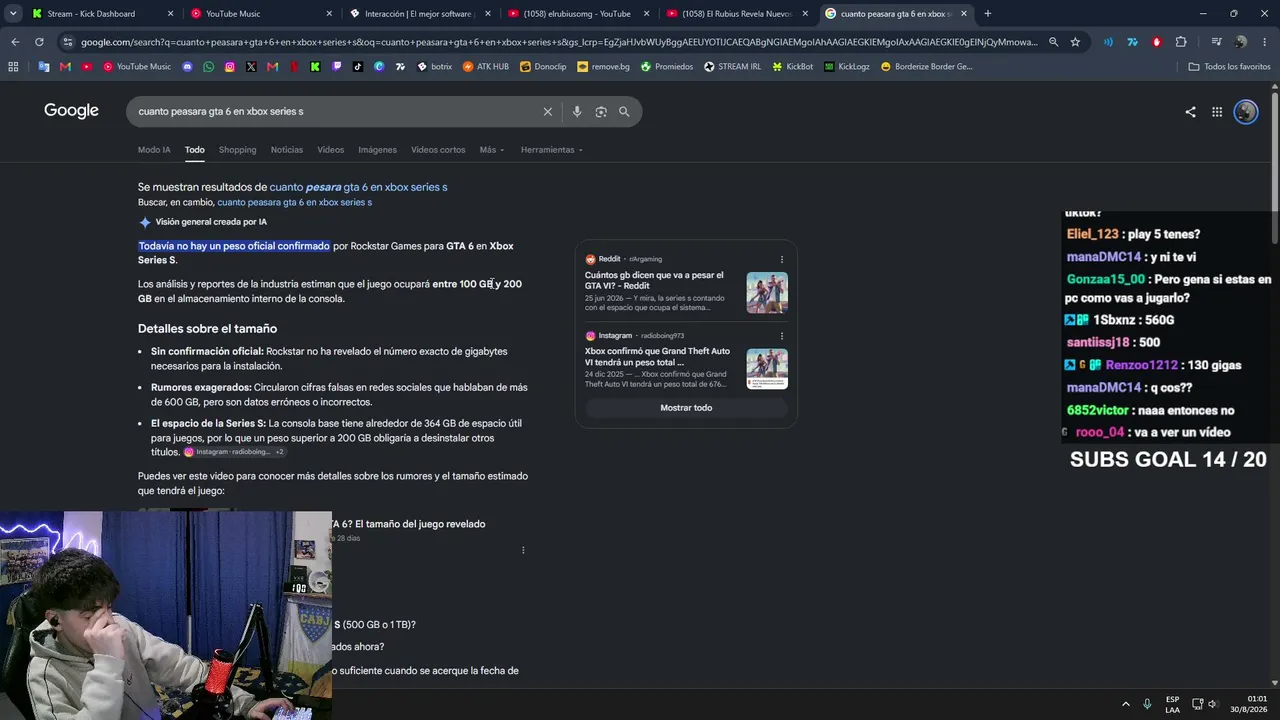Start a voice search with the microphone
The image size is (1280, 720).
coord(577,112)
